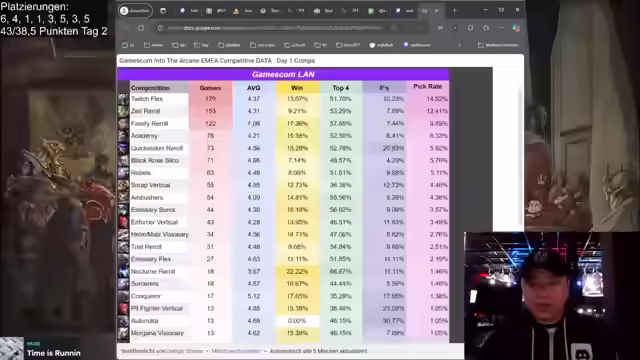Click the music album art thumbnail

11,348
